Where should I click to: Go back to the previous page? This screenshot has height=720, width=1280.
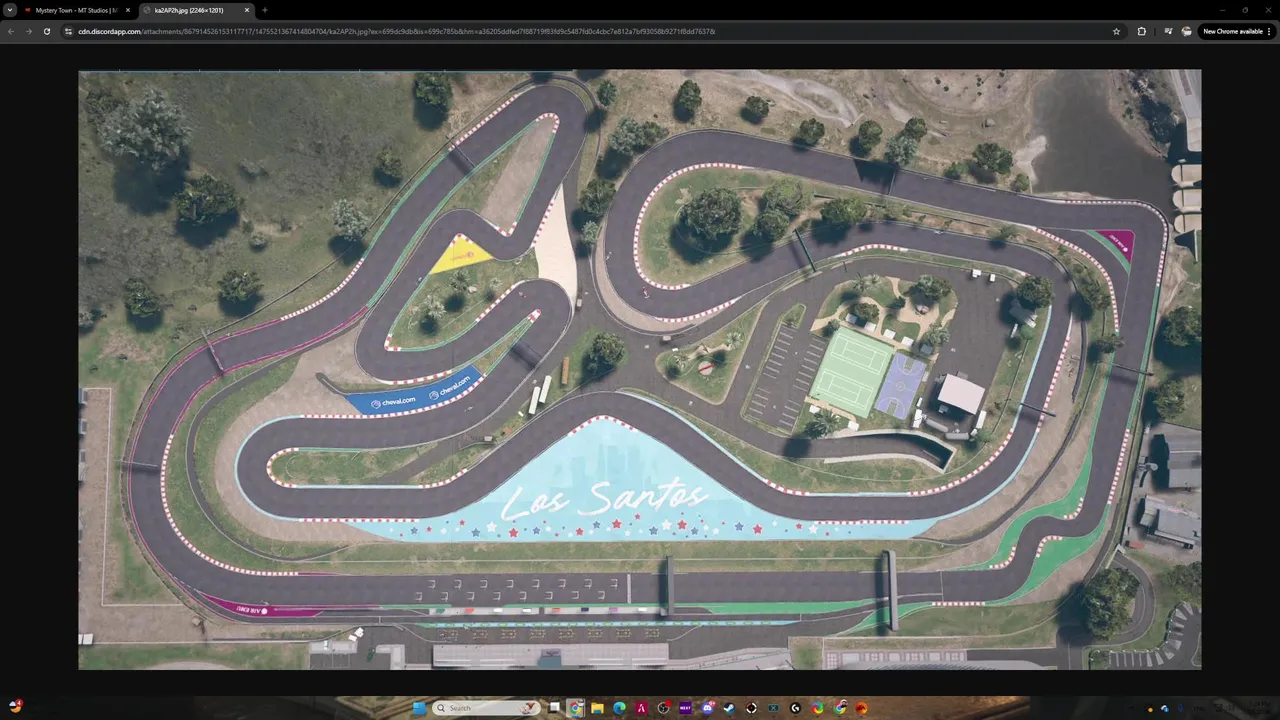pos(11,31)
